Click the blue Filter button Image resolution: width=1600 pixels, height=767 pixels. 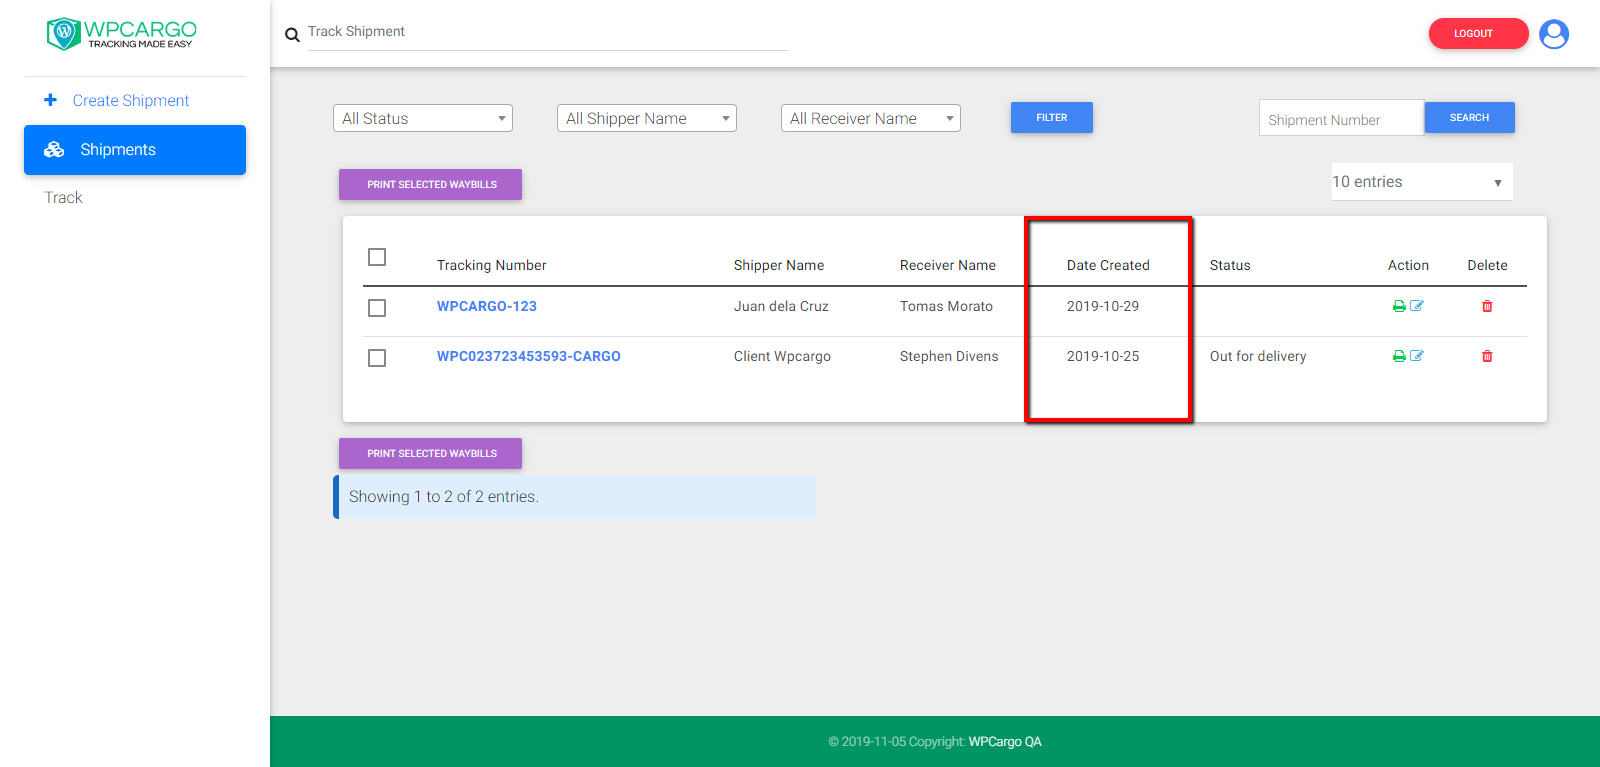coord(1052,117)
